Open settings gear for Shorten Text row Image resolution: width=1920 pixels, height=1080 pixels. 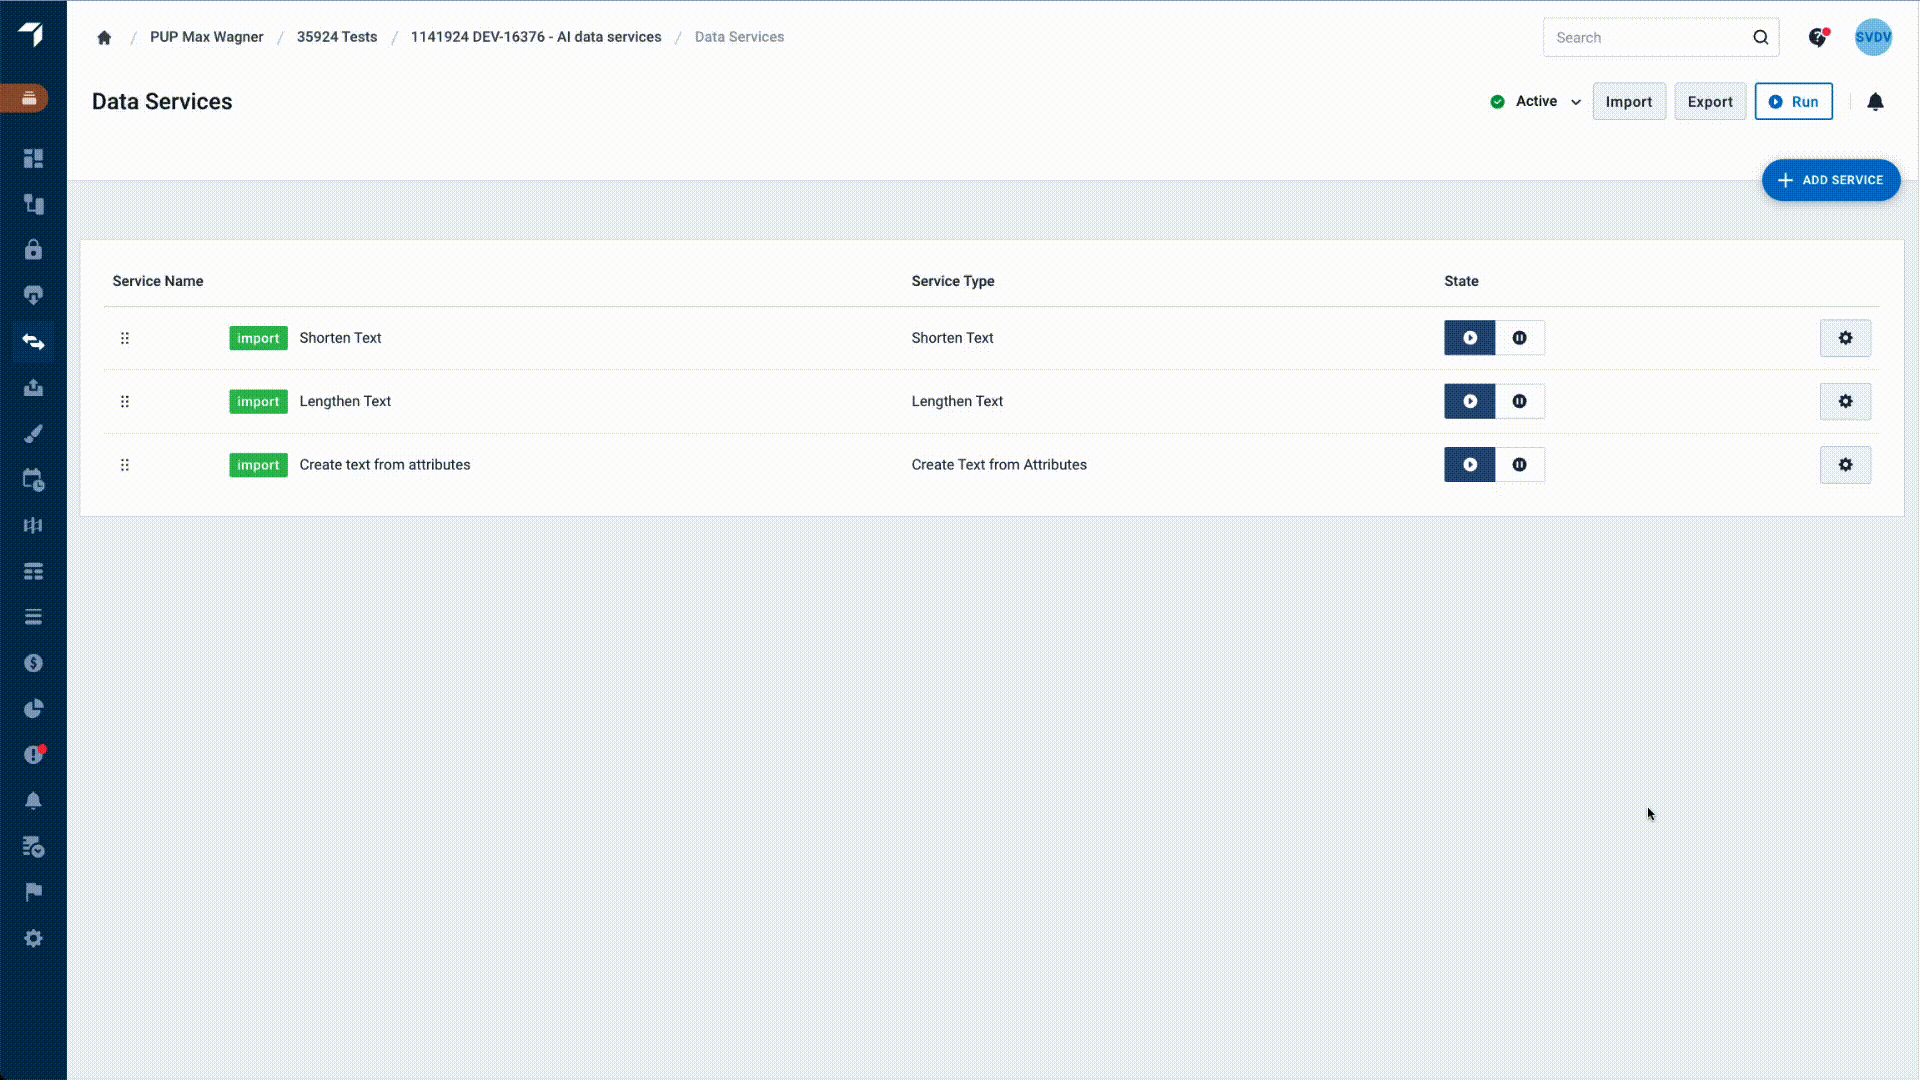point(1845,338)
